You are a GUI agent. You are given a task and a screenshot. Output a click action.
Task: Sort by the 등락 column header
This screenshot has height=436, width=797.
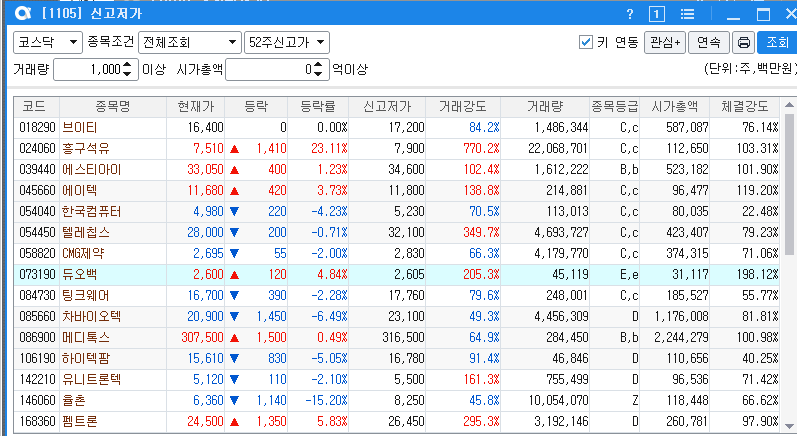[256, 107]
